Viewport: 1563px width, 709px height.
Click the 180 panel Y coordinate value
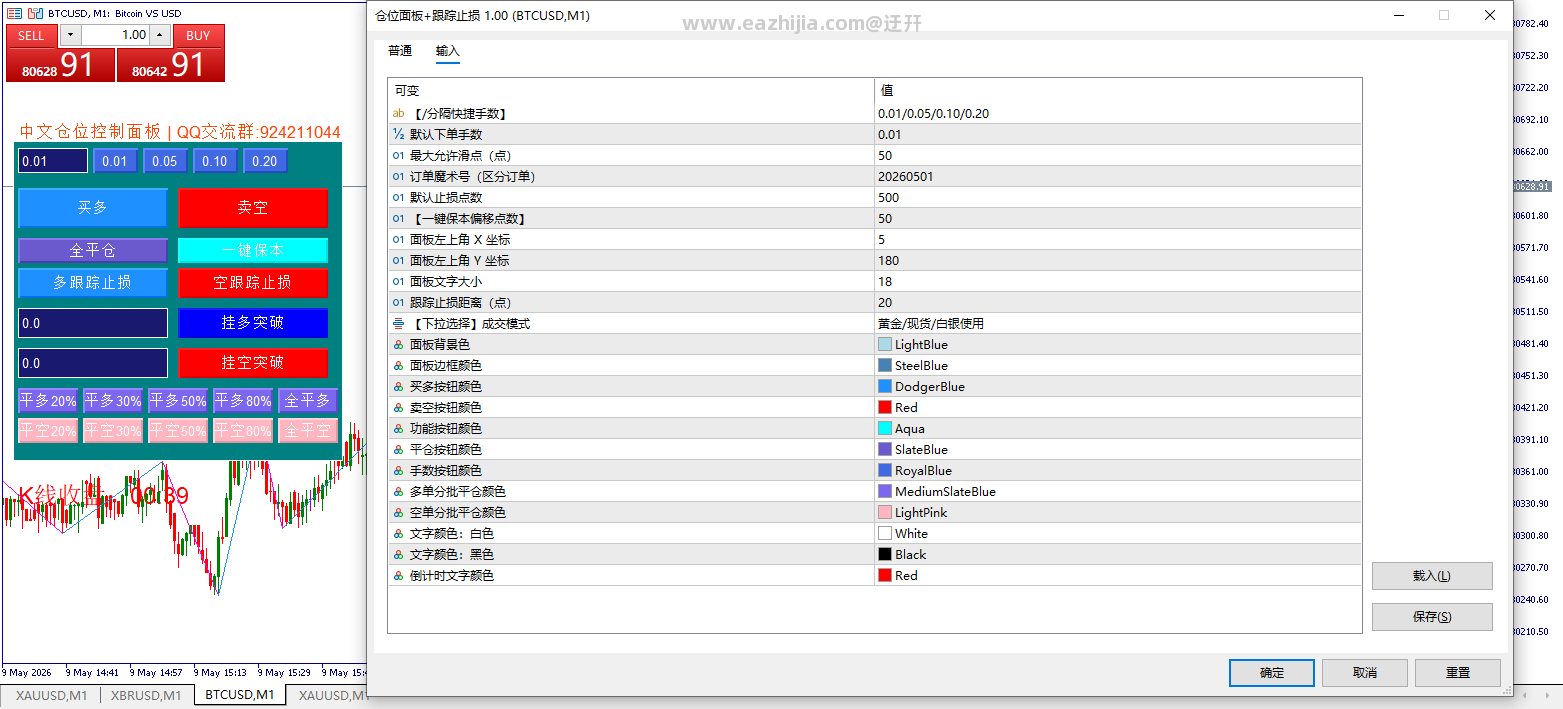[888, 261]
